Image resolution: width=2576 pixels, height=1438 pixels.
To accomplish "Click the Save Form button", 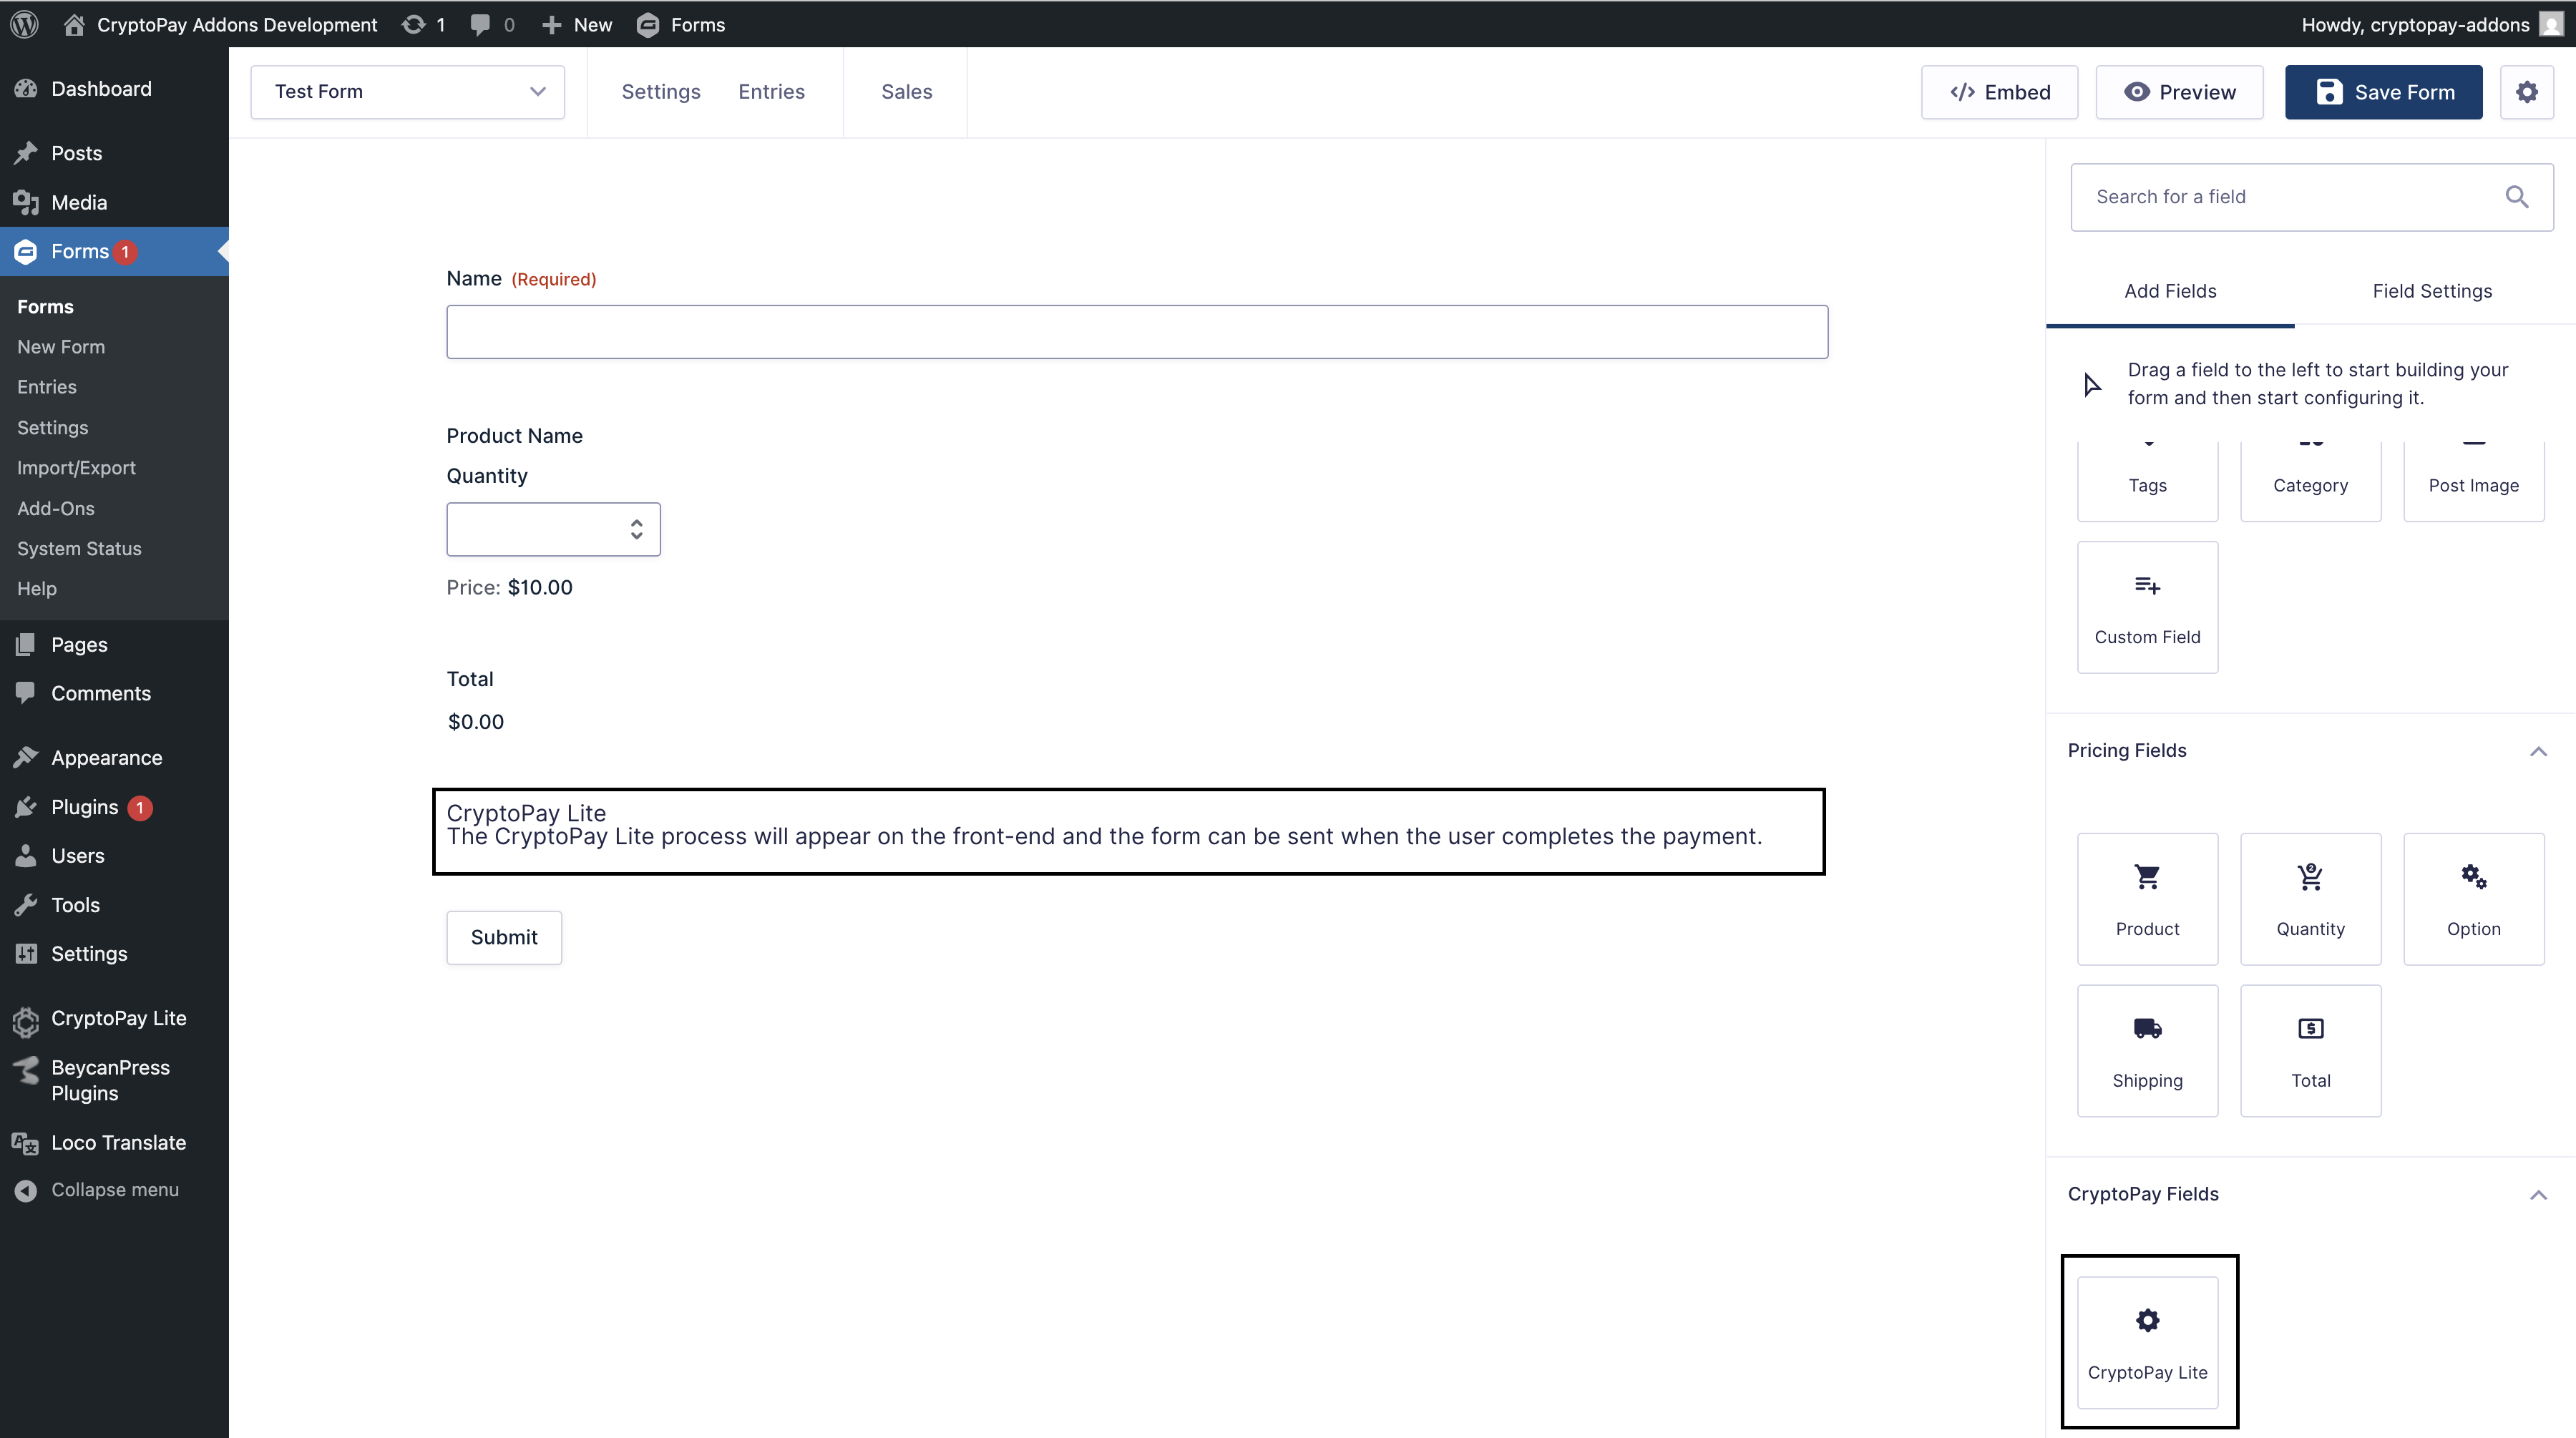I will tap(2383, 92).
